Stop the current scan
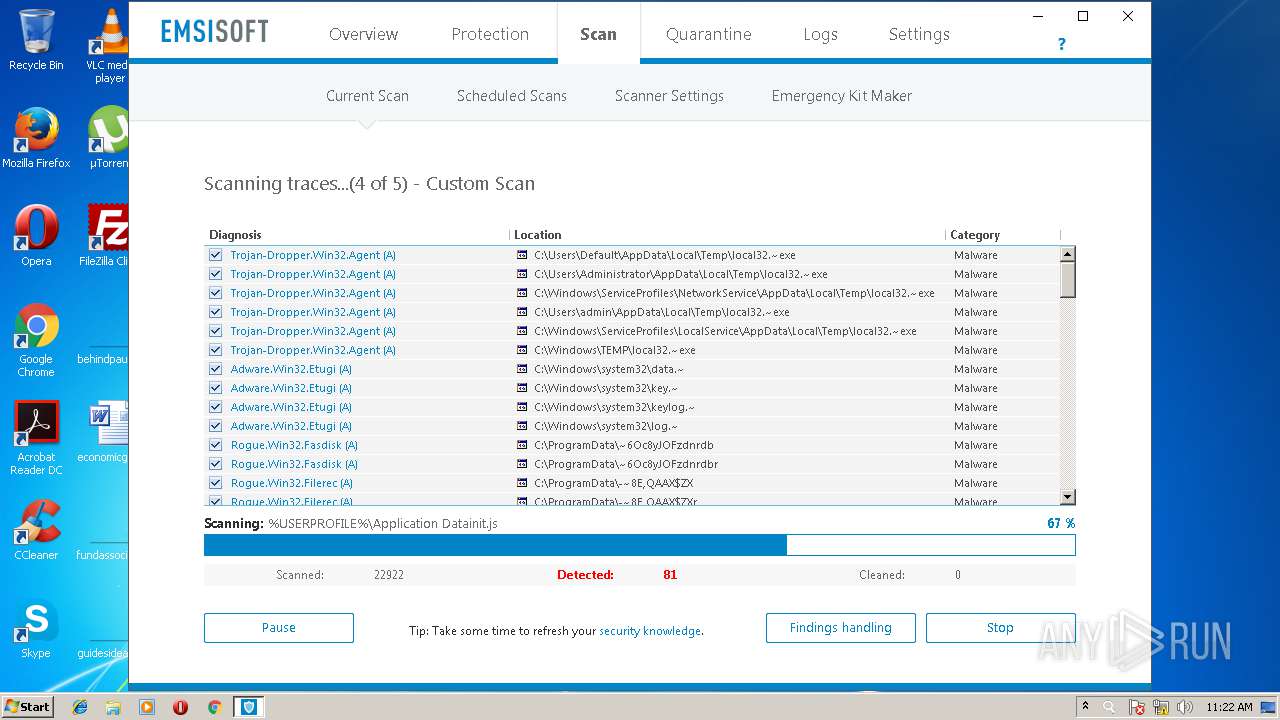 [1001, 628]
